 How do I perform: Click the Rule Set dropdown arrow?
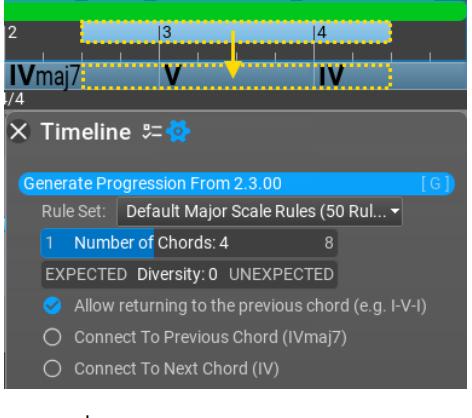pyautogui.click(x=395, y=211)
